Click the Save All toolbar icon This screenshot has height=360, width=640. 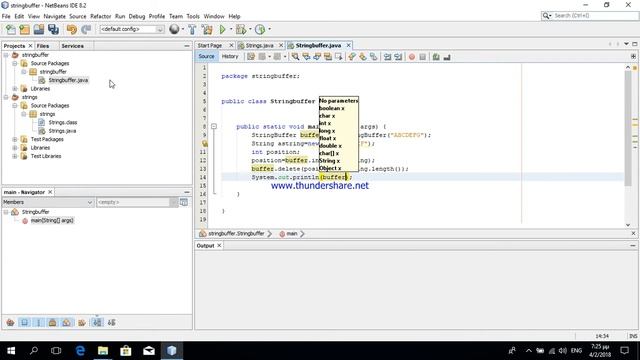pos(53,29)
